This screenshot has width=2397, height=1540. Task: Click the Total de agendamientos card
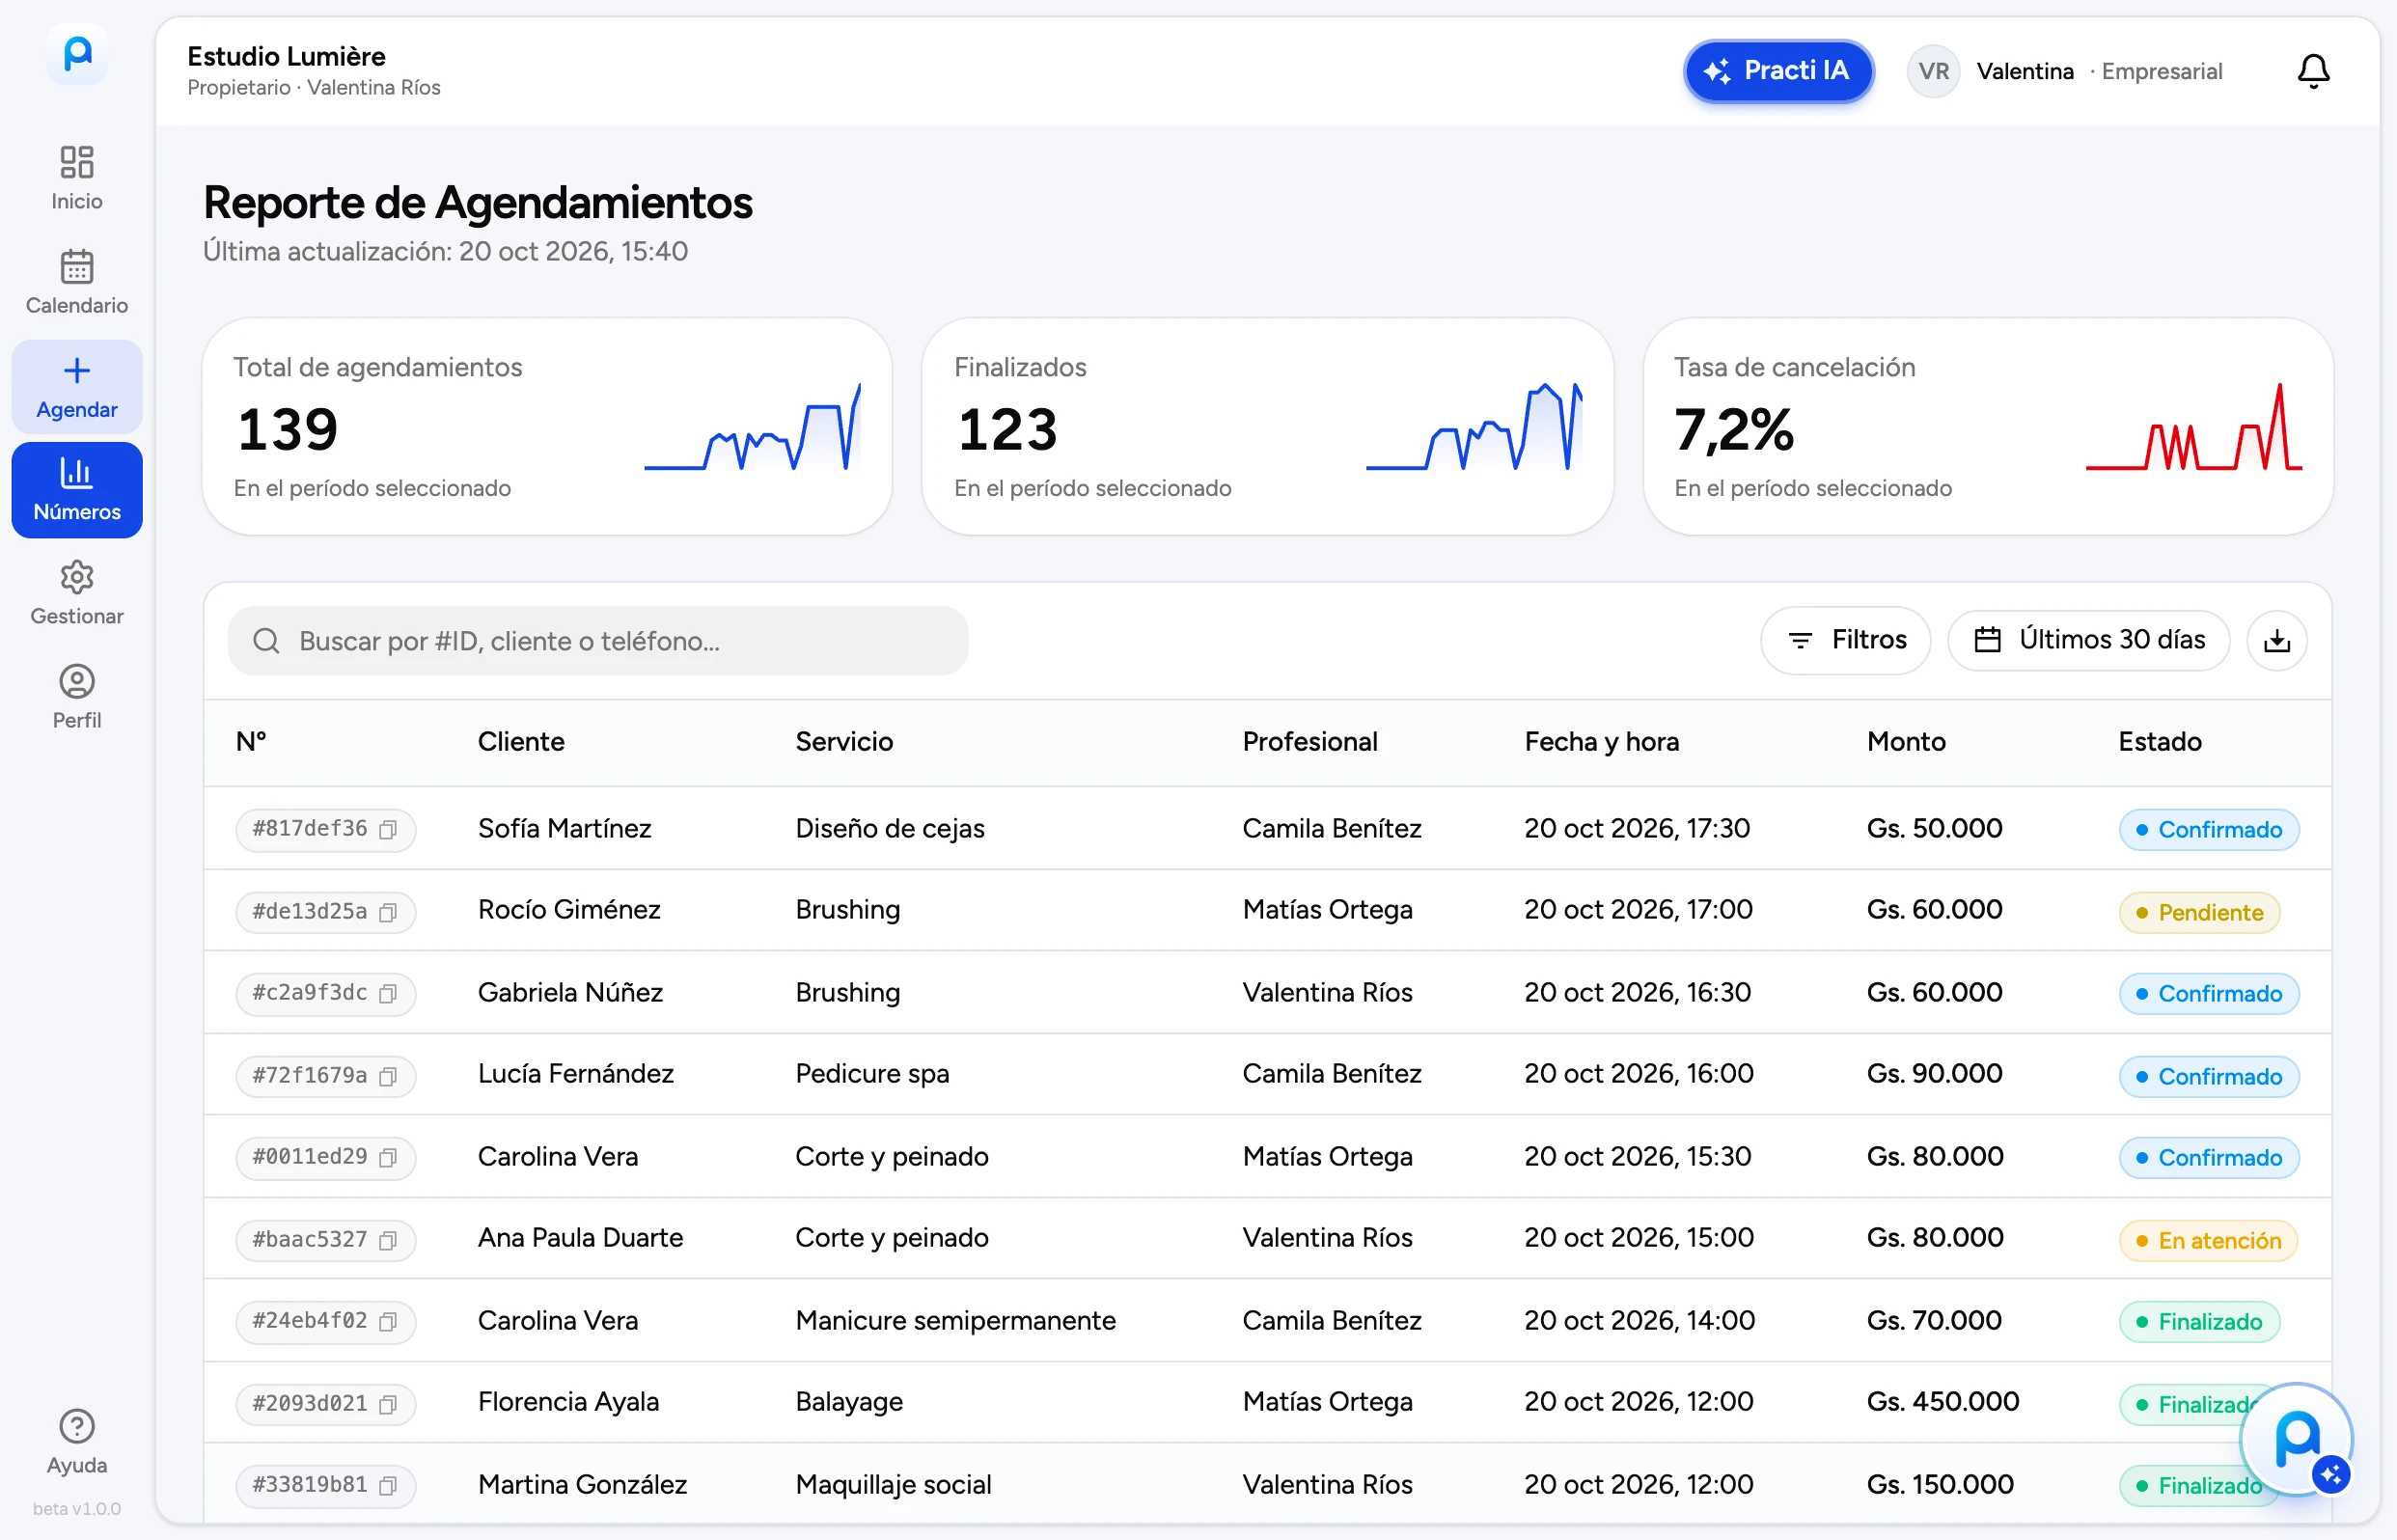tap(547, 427)
